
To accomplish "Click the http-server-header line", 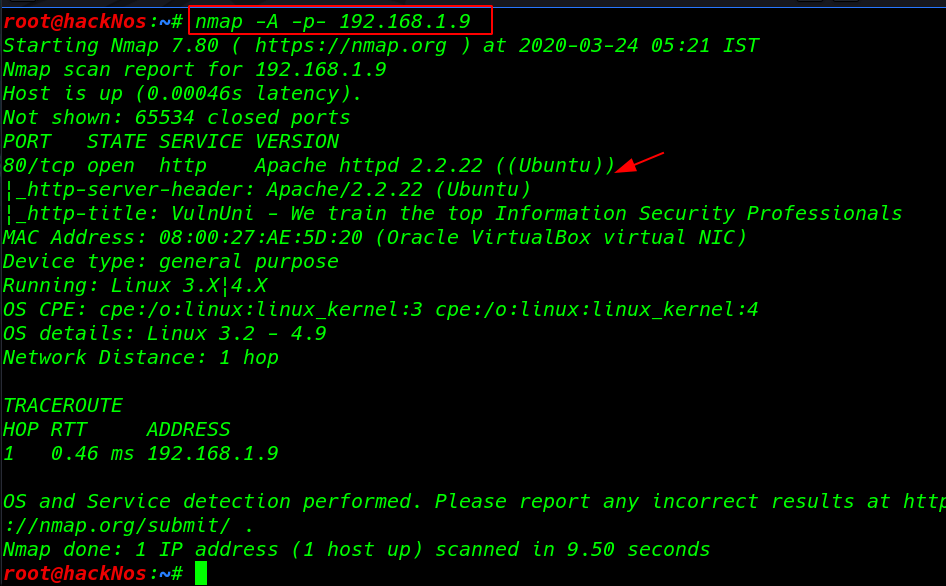I will [268, 189].
